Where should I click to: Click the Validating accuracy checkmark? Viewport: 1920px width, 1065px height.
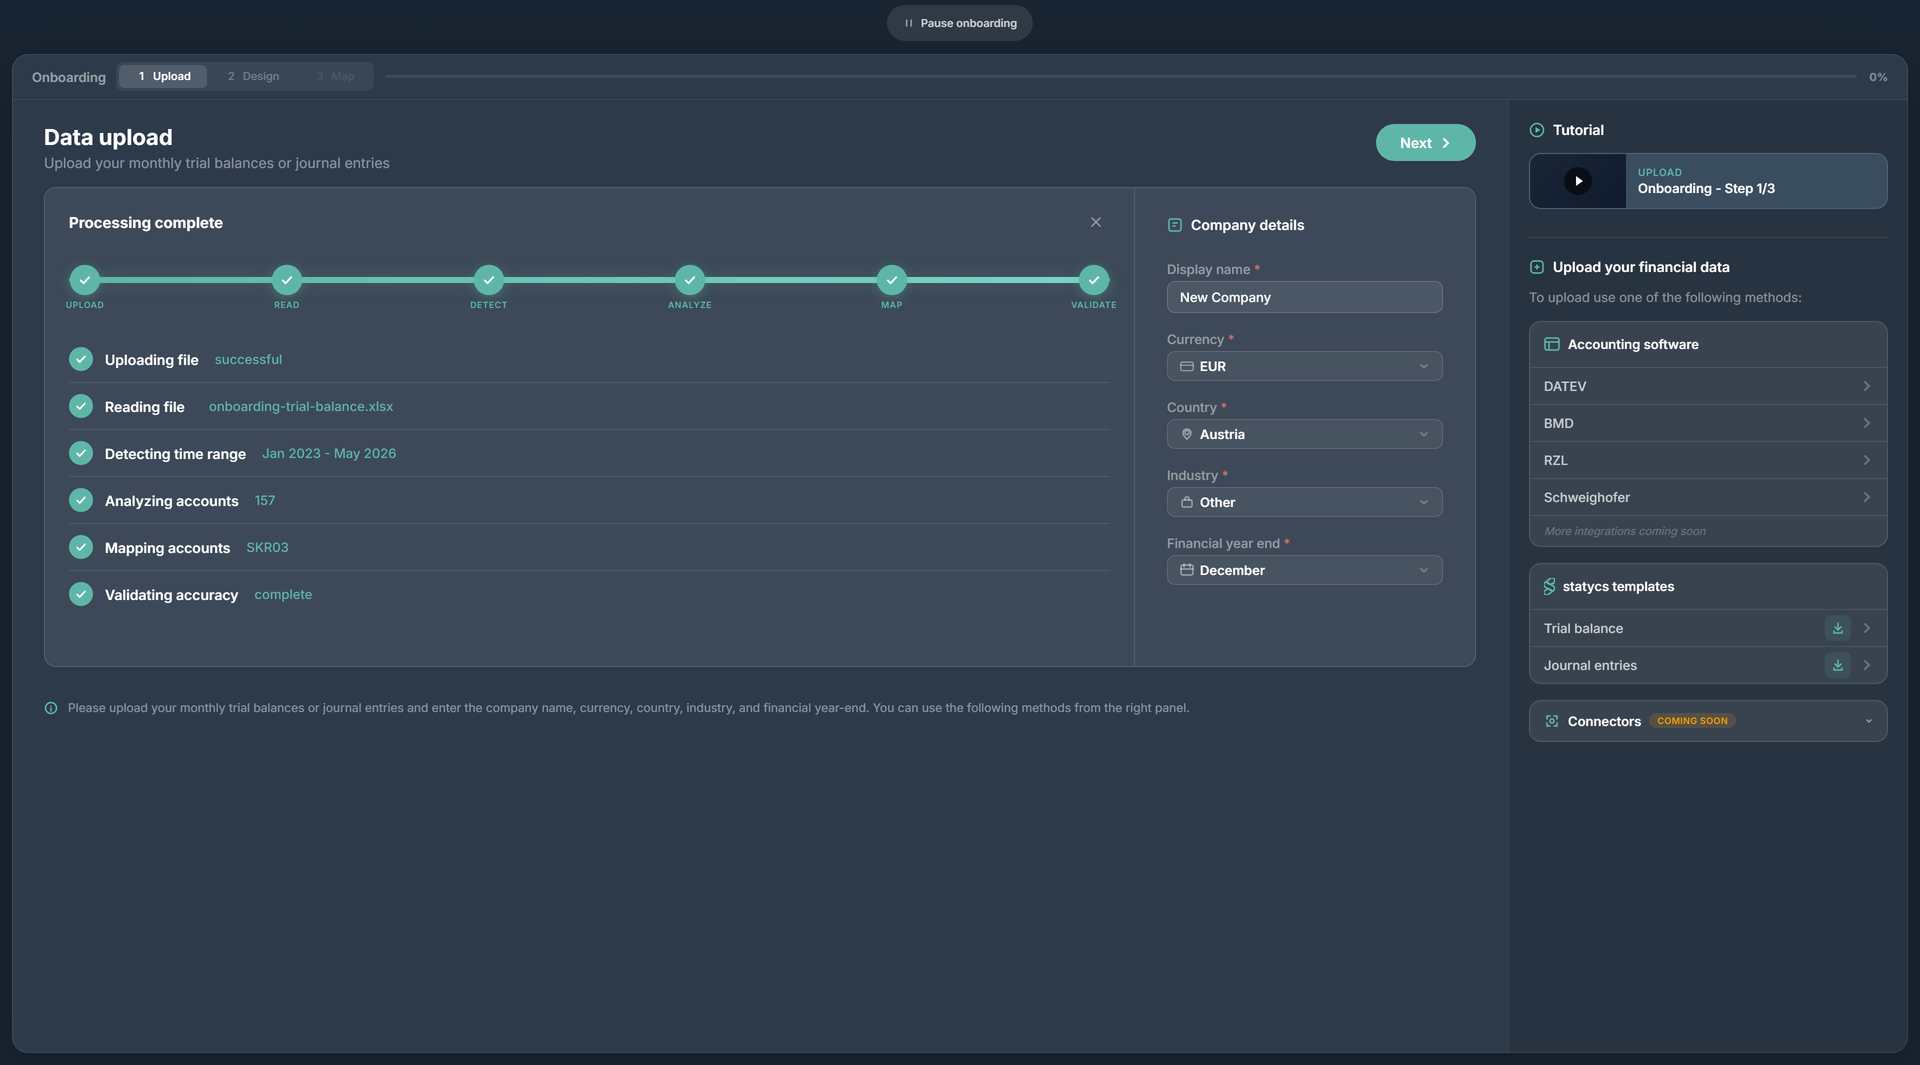81,594
